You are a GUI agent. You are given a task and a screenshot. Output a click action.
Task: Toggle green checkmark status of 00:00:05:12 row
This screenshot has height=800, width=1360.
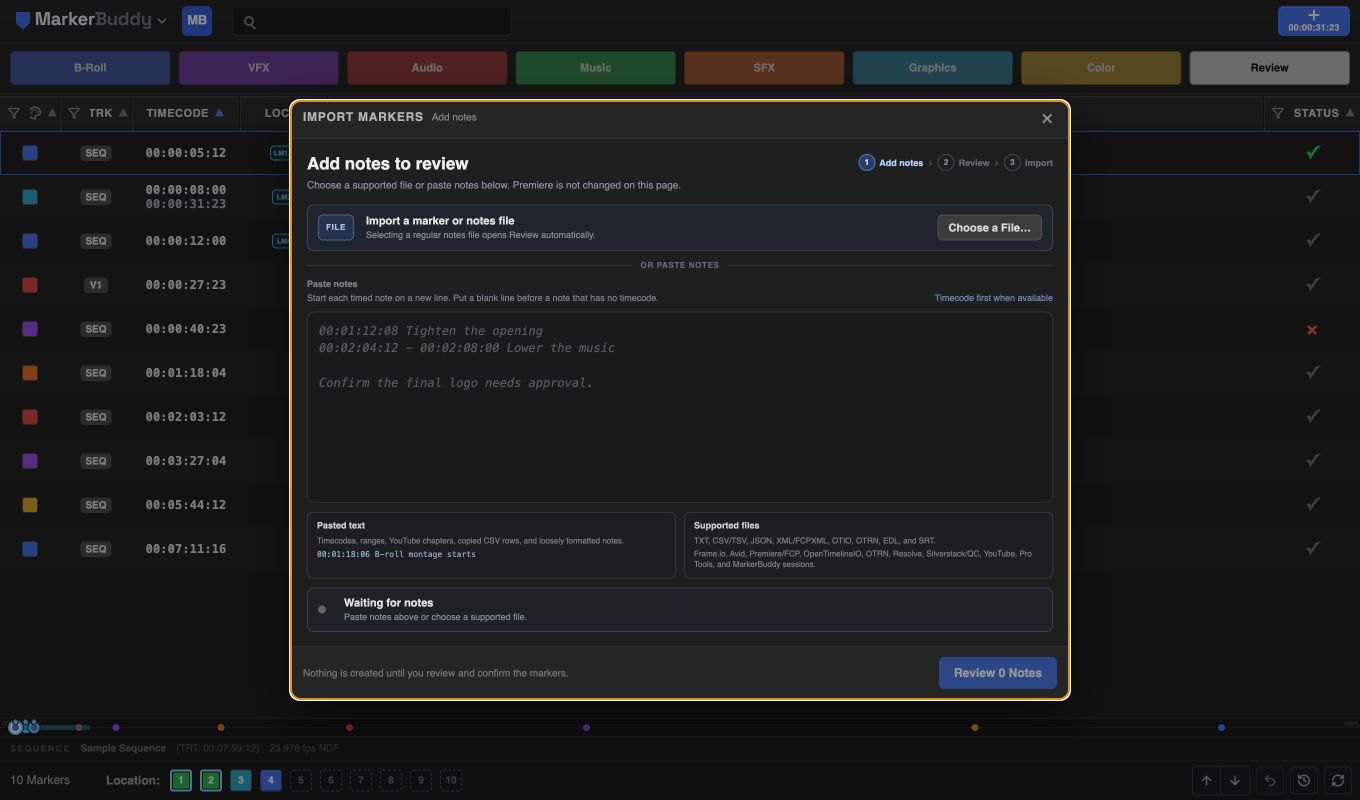pos(1313,152)
